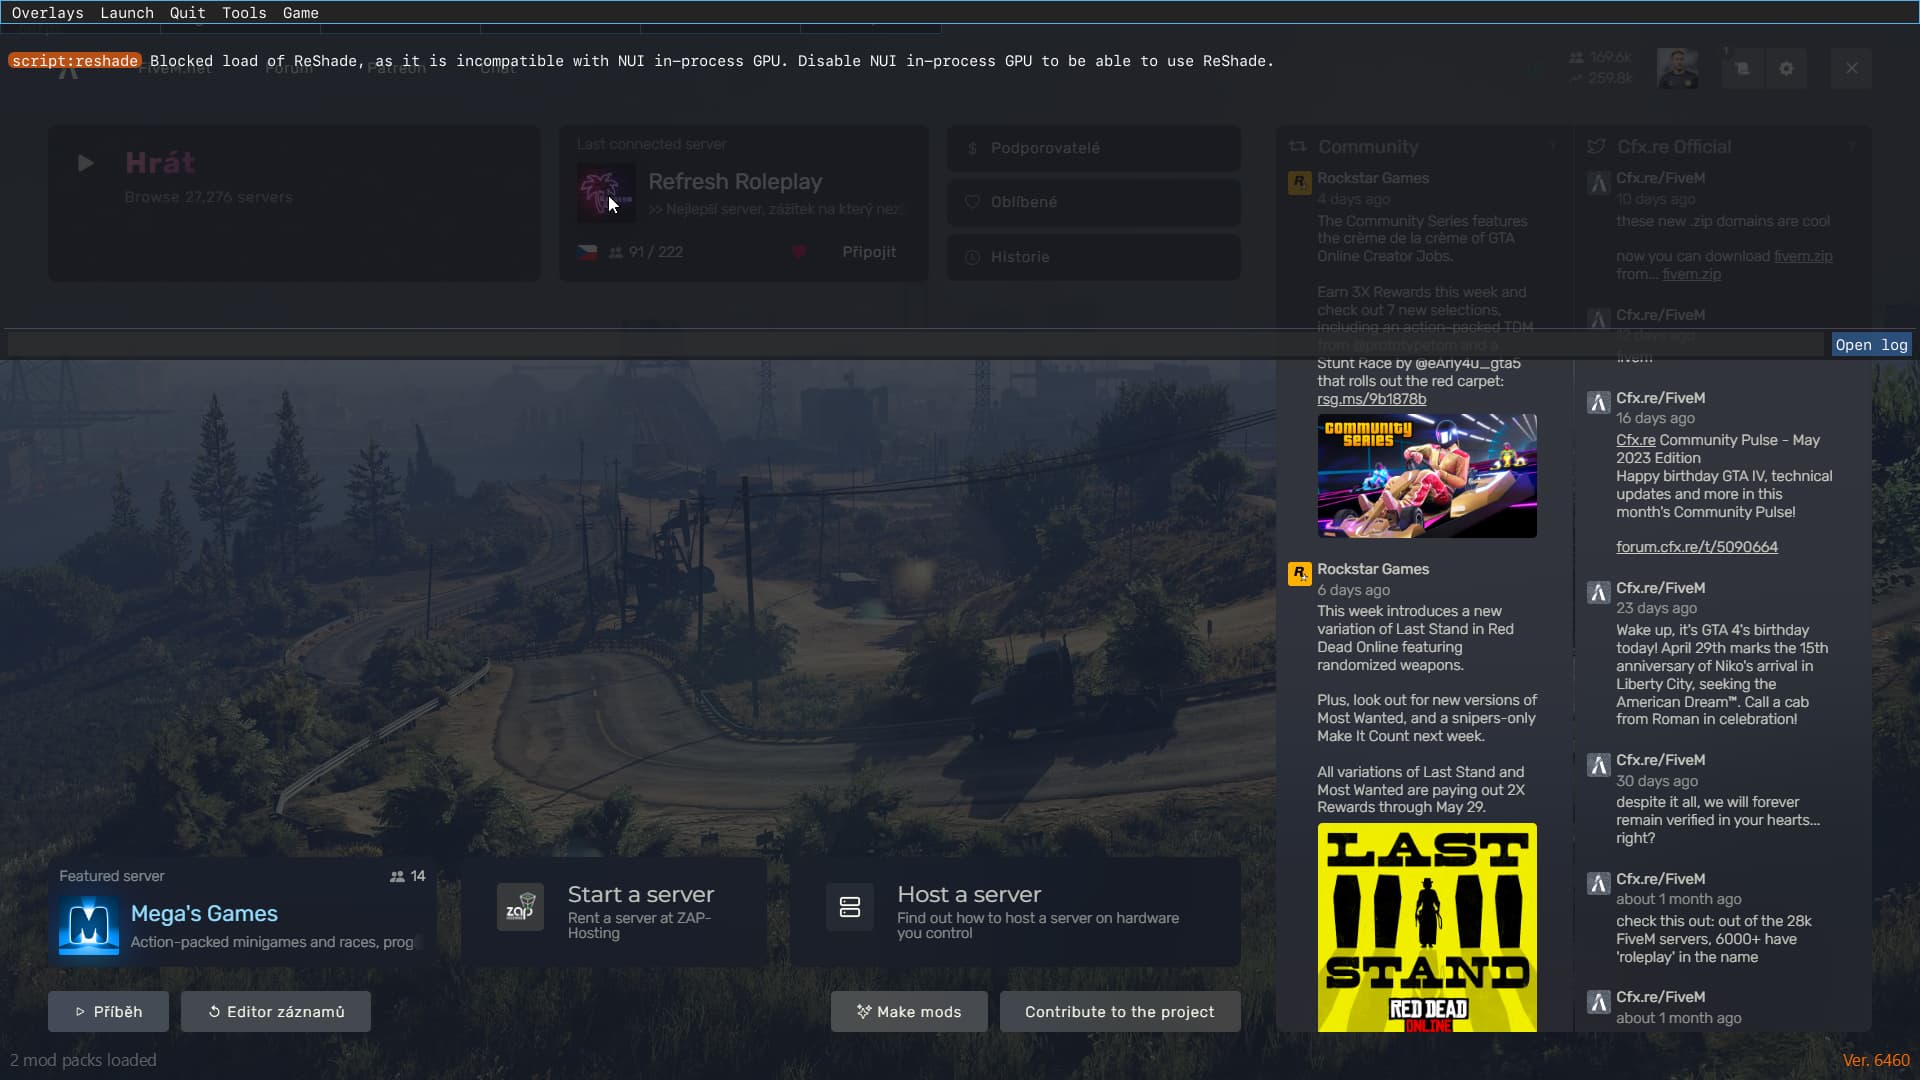Click the Host a server rack icon
Viewport: 1920px width, 1080px height.
[x=850, y=907]
